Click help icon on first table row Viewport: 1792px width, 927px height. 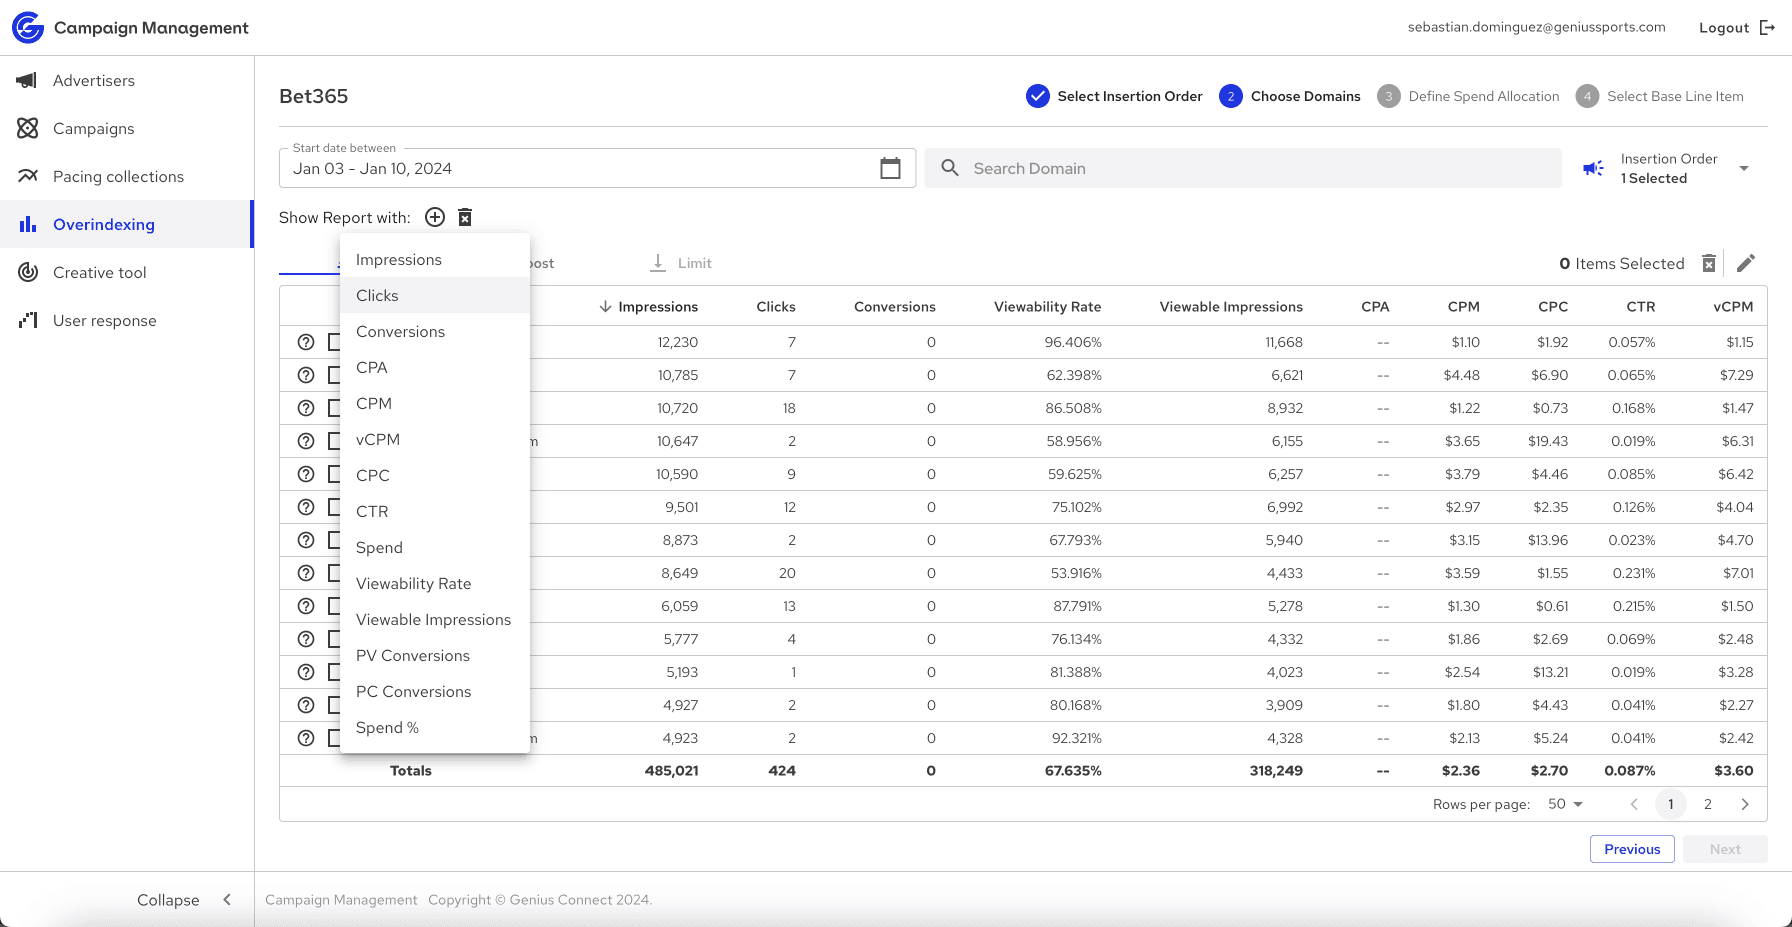click(x=306, y=342)
